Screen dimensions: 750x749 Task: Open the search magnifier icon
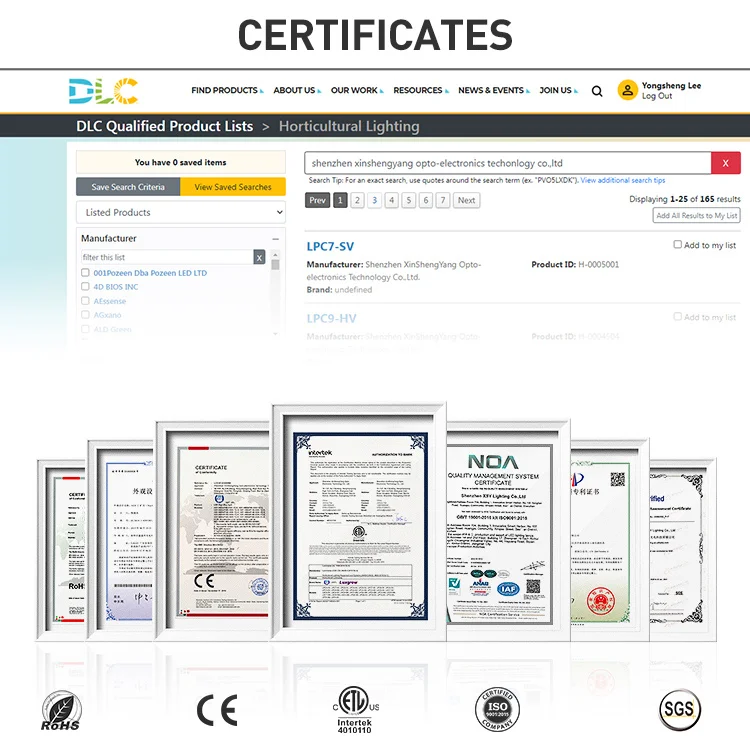pyautogui.click(x=596, y=91)
